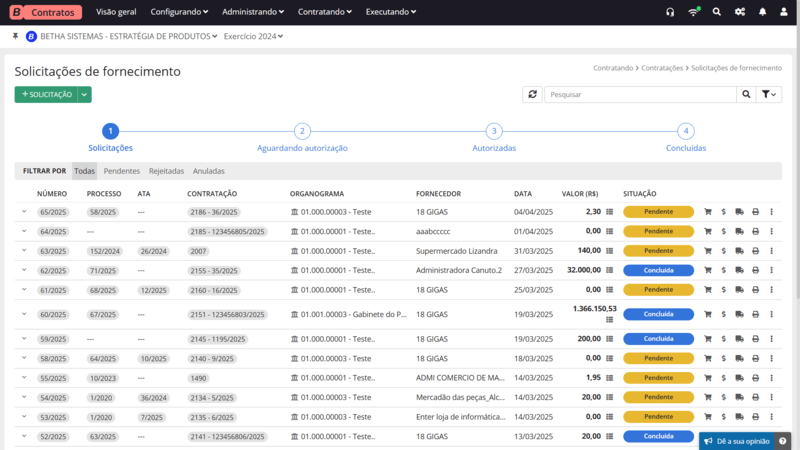Click the headset support icon in top bar
Image resolution: width=800 pixels, height=450 pixels.
tap(670, 12)
